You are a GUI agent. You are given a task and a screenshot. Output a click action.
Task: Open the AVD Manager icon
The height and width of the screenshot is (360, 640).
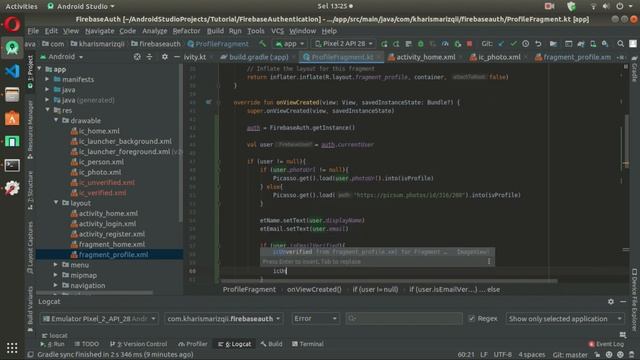coord(593,44)
